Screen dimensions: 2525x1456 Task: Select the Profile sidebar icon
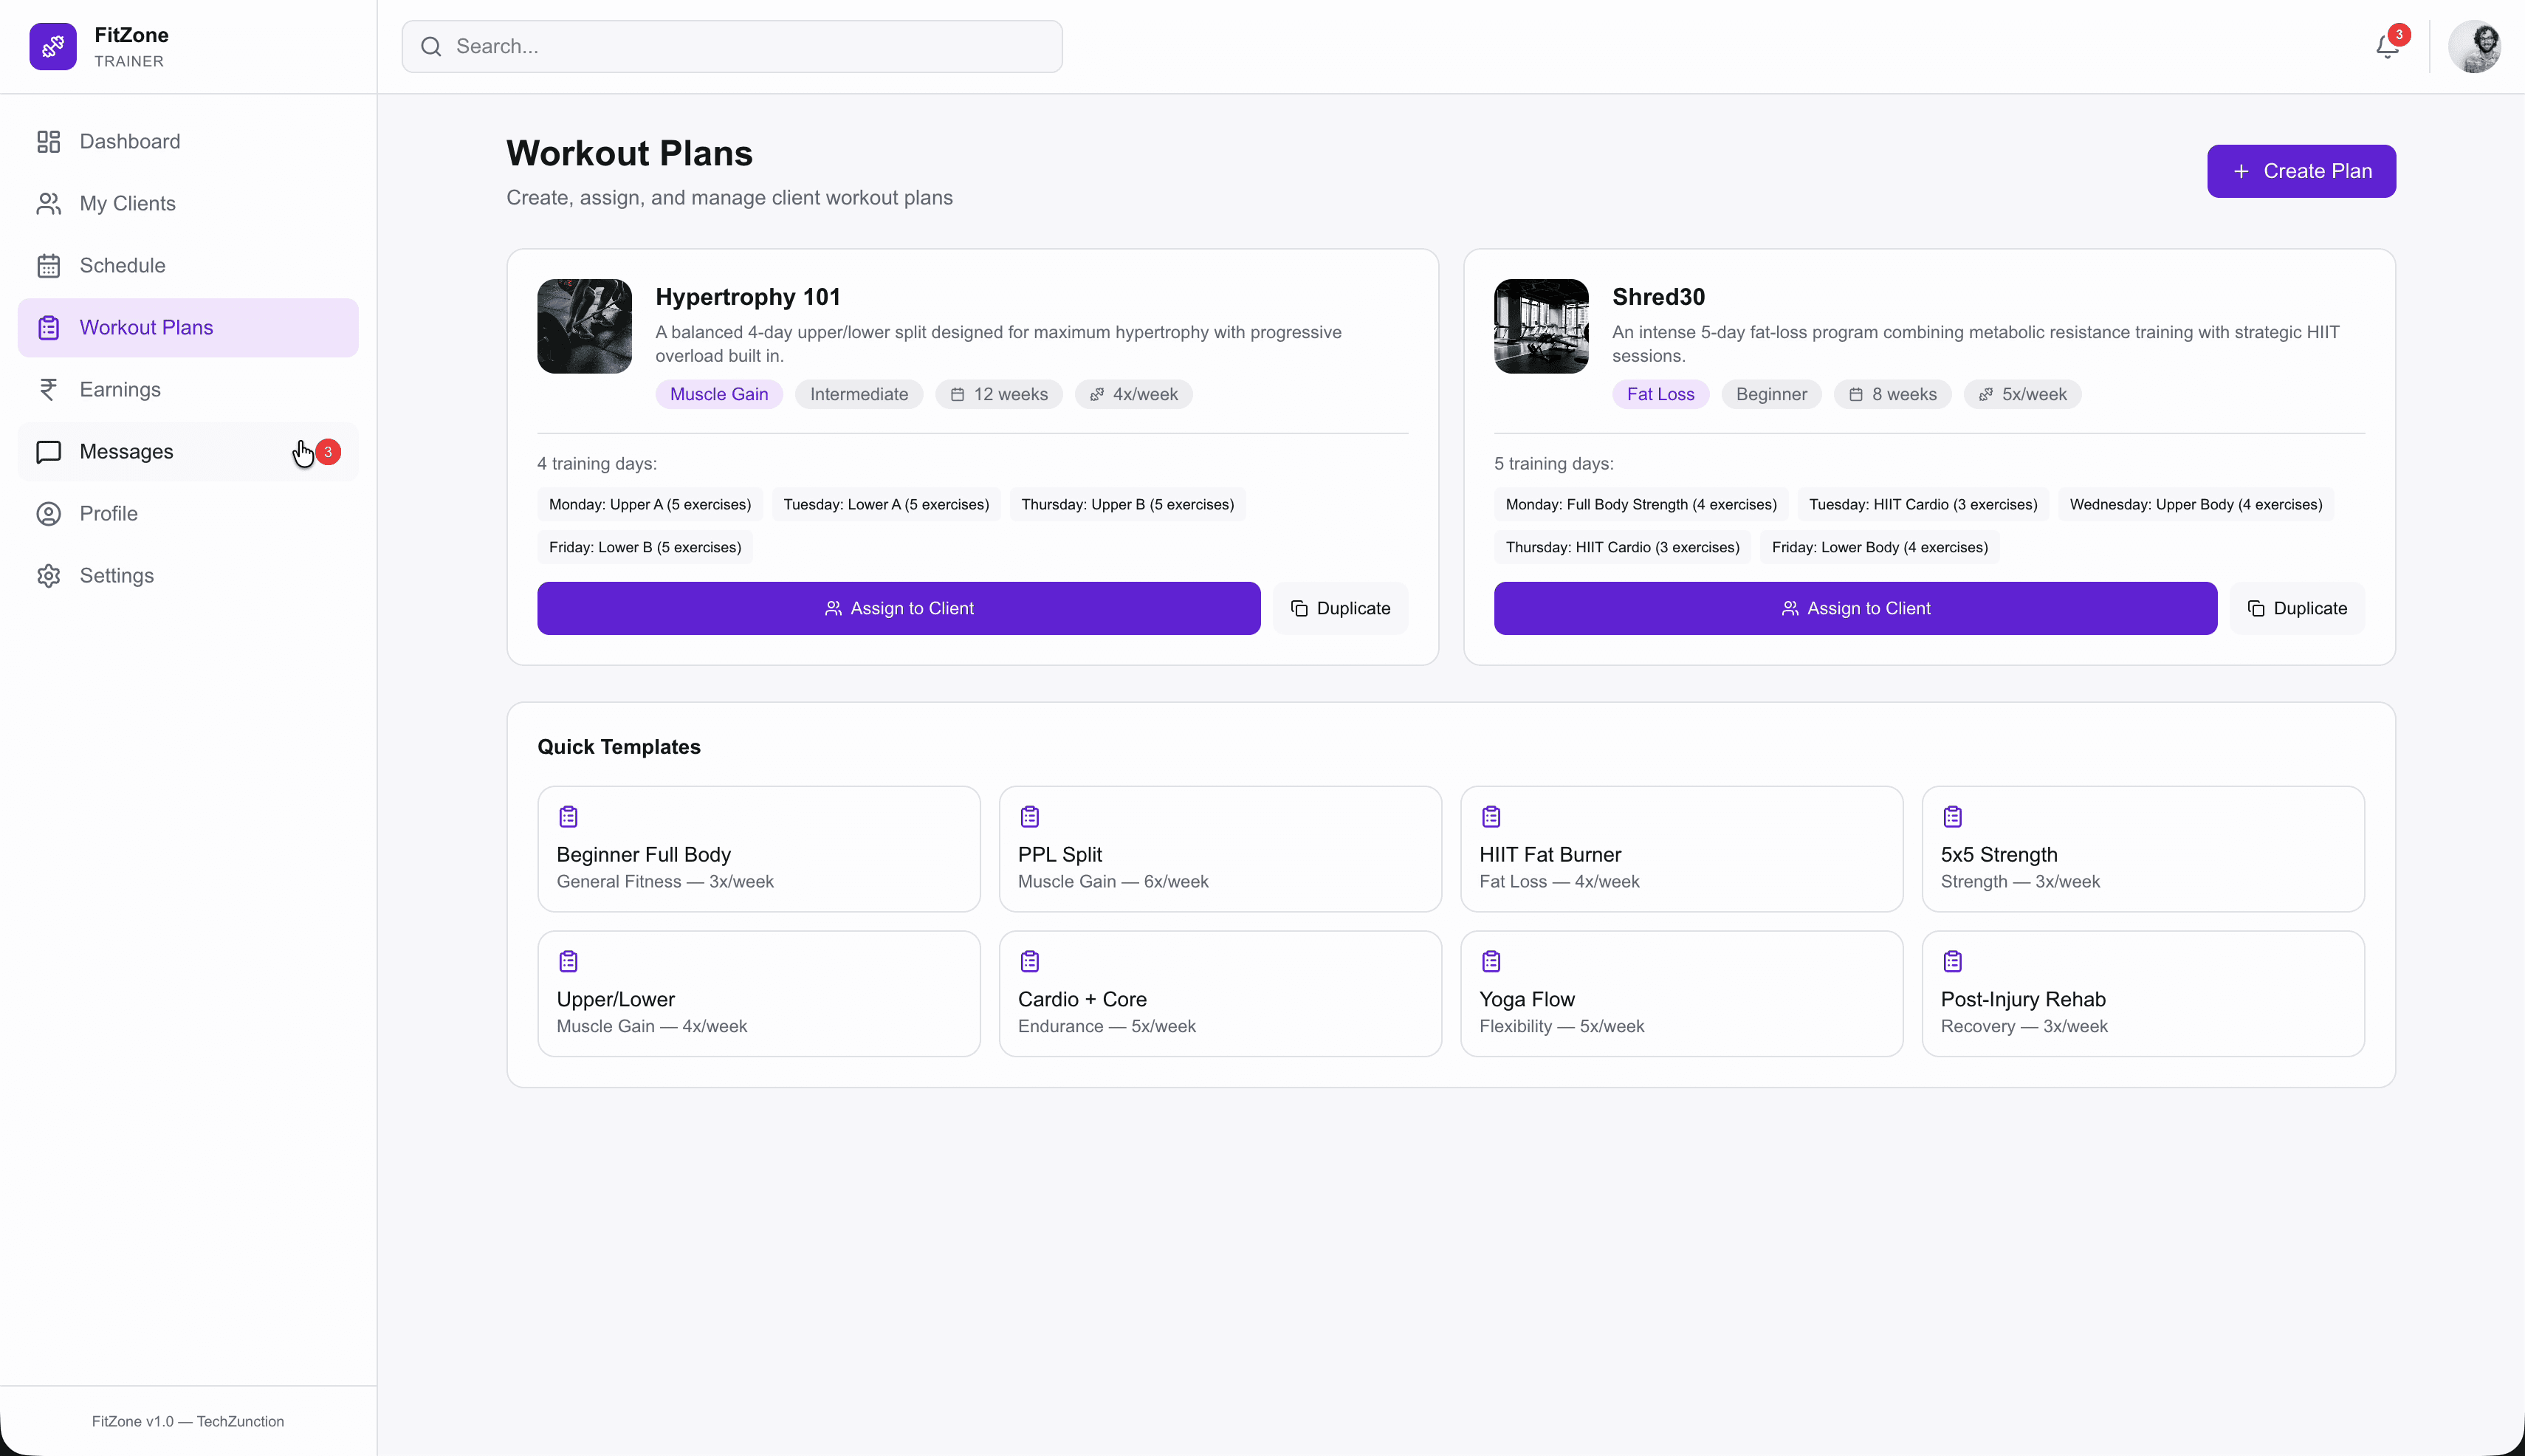click(x=49, y=513)
